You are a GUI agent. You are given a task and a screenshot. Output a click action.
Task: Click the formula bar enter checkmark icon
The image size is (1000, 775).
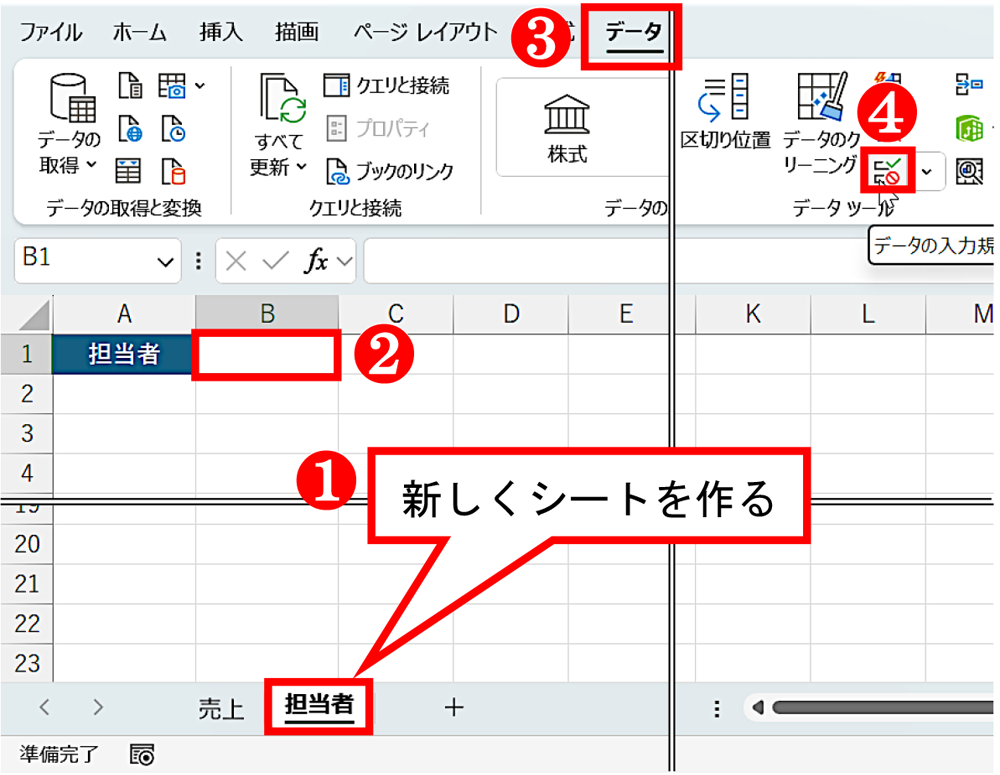point(276,260)
